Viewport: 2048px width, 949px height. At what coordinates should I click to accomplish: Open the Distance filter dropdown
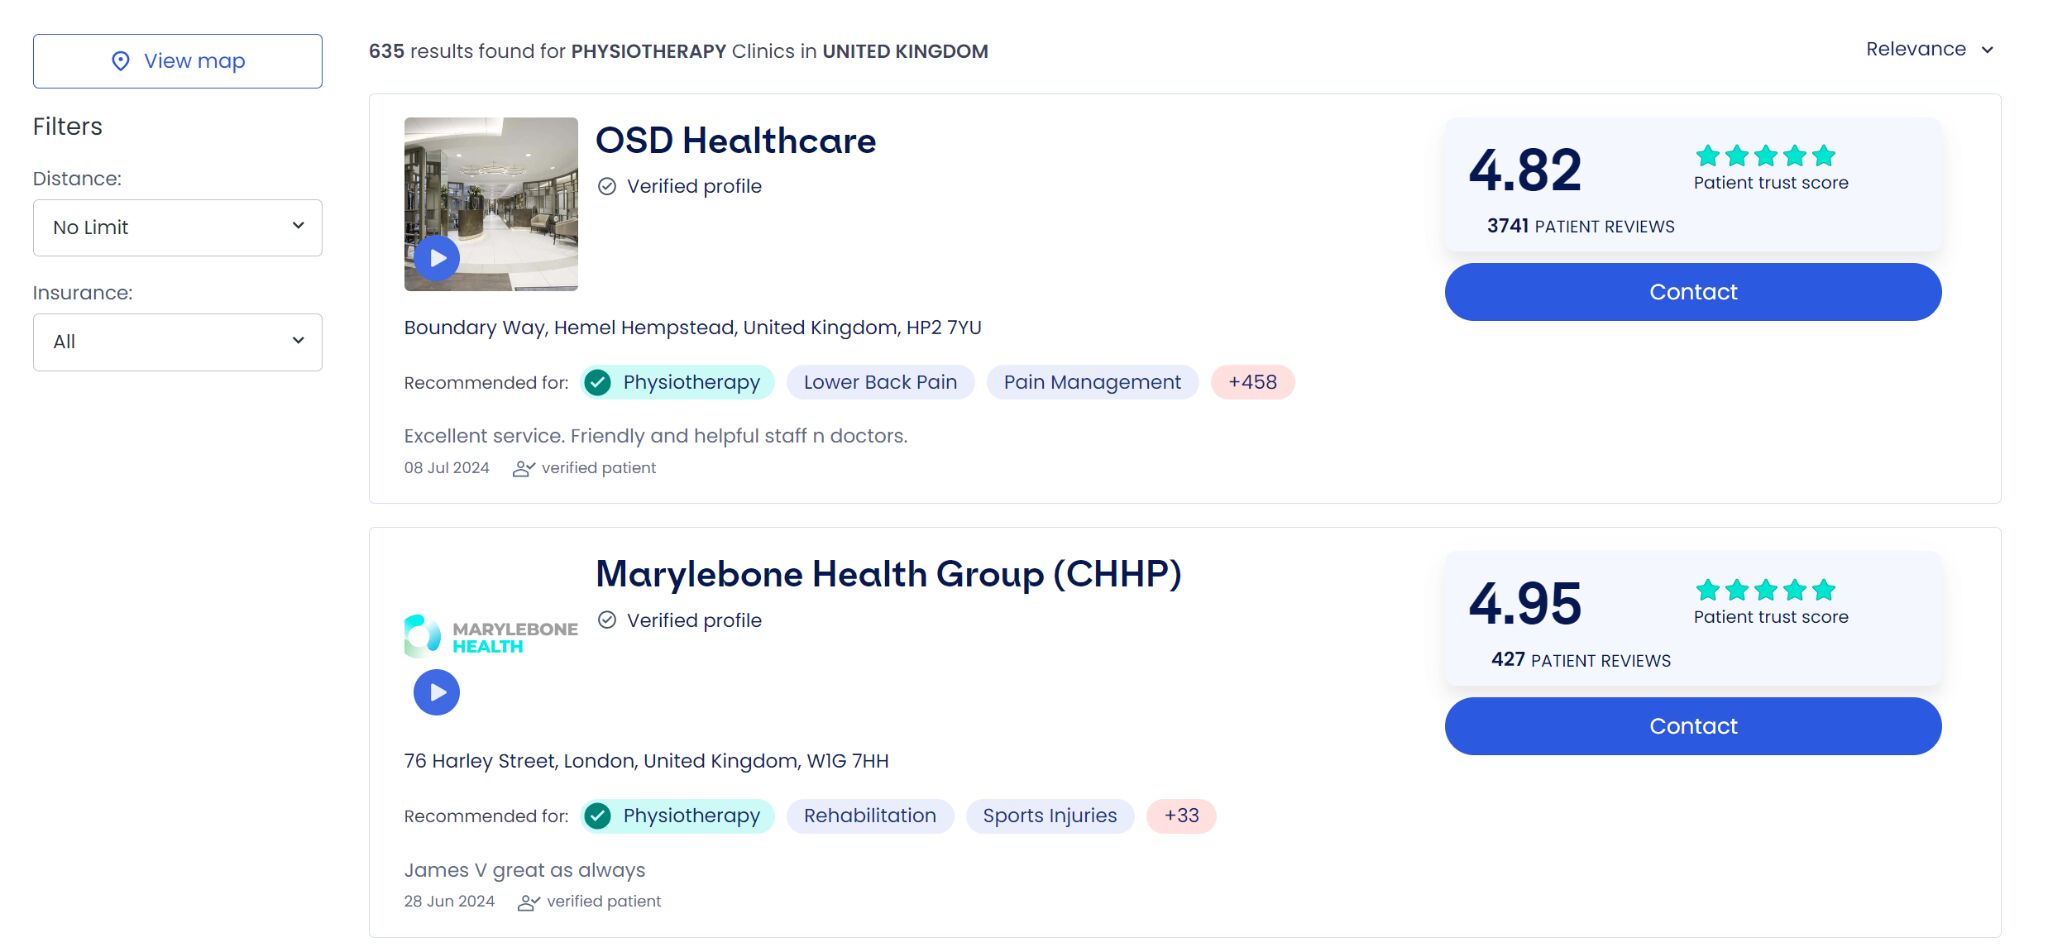point(177,227)
